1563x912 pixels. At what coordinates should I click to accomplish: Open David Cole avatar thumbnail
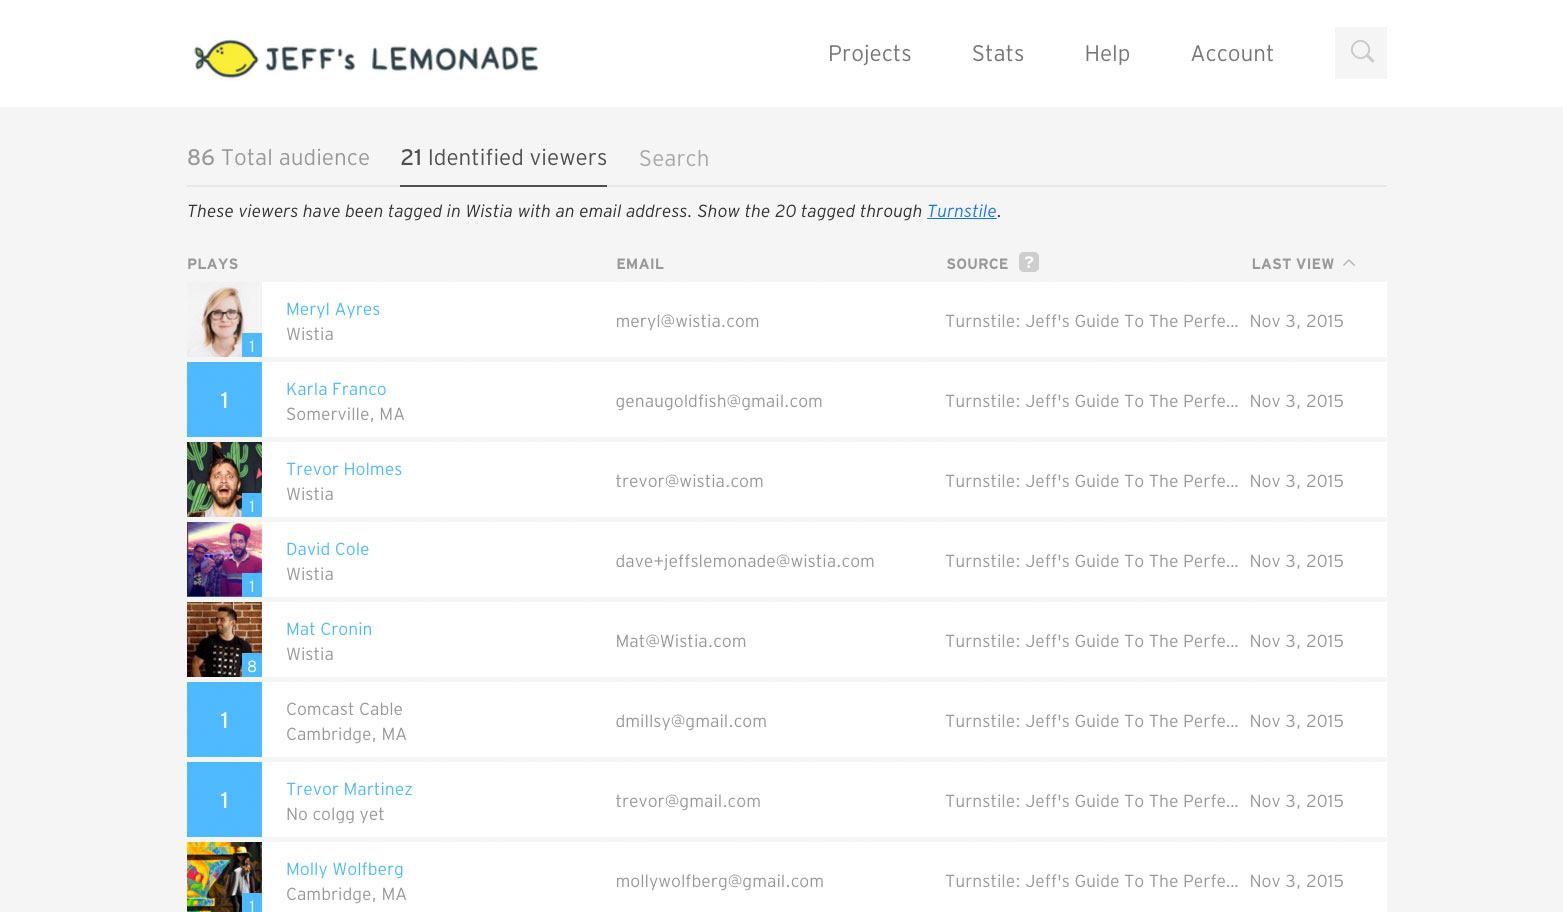[224, 560]
